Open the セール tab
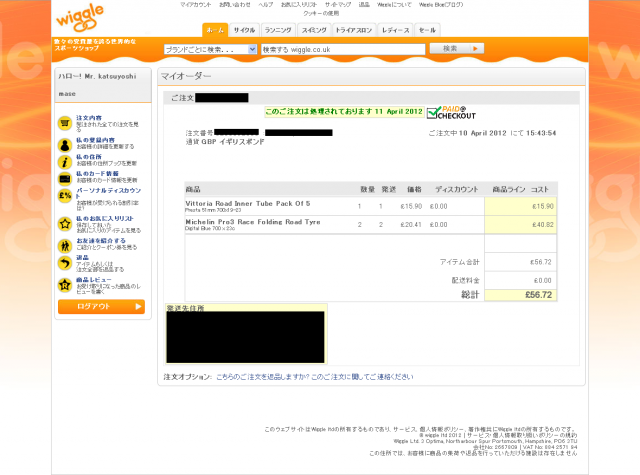Viewport: 640px width, 475px height. 427,30
